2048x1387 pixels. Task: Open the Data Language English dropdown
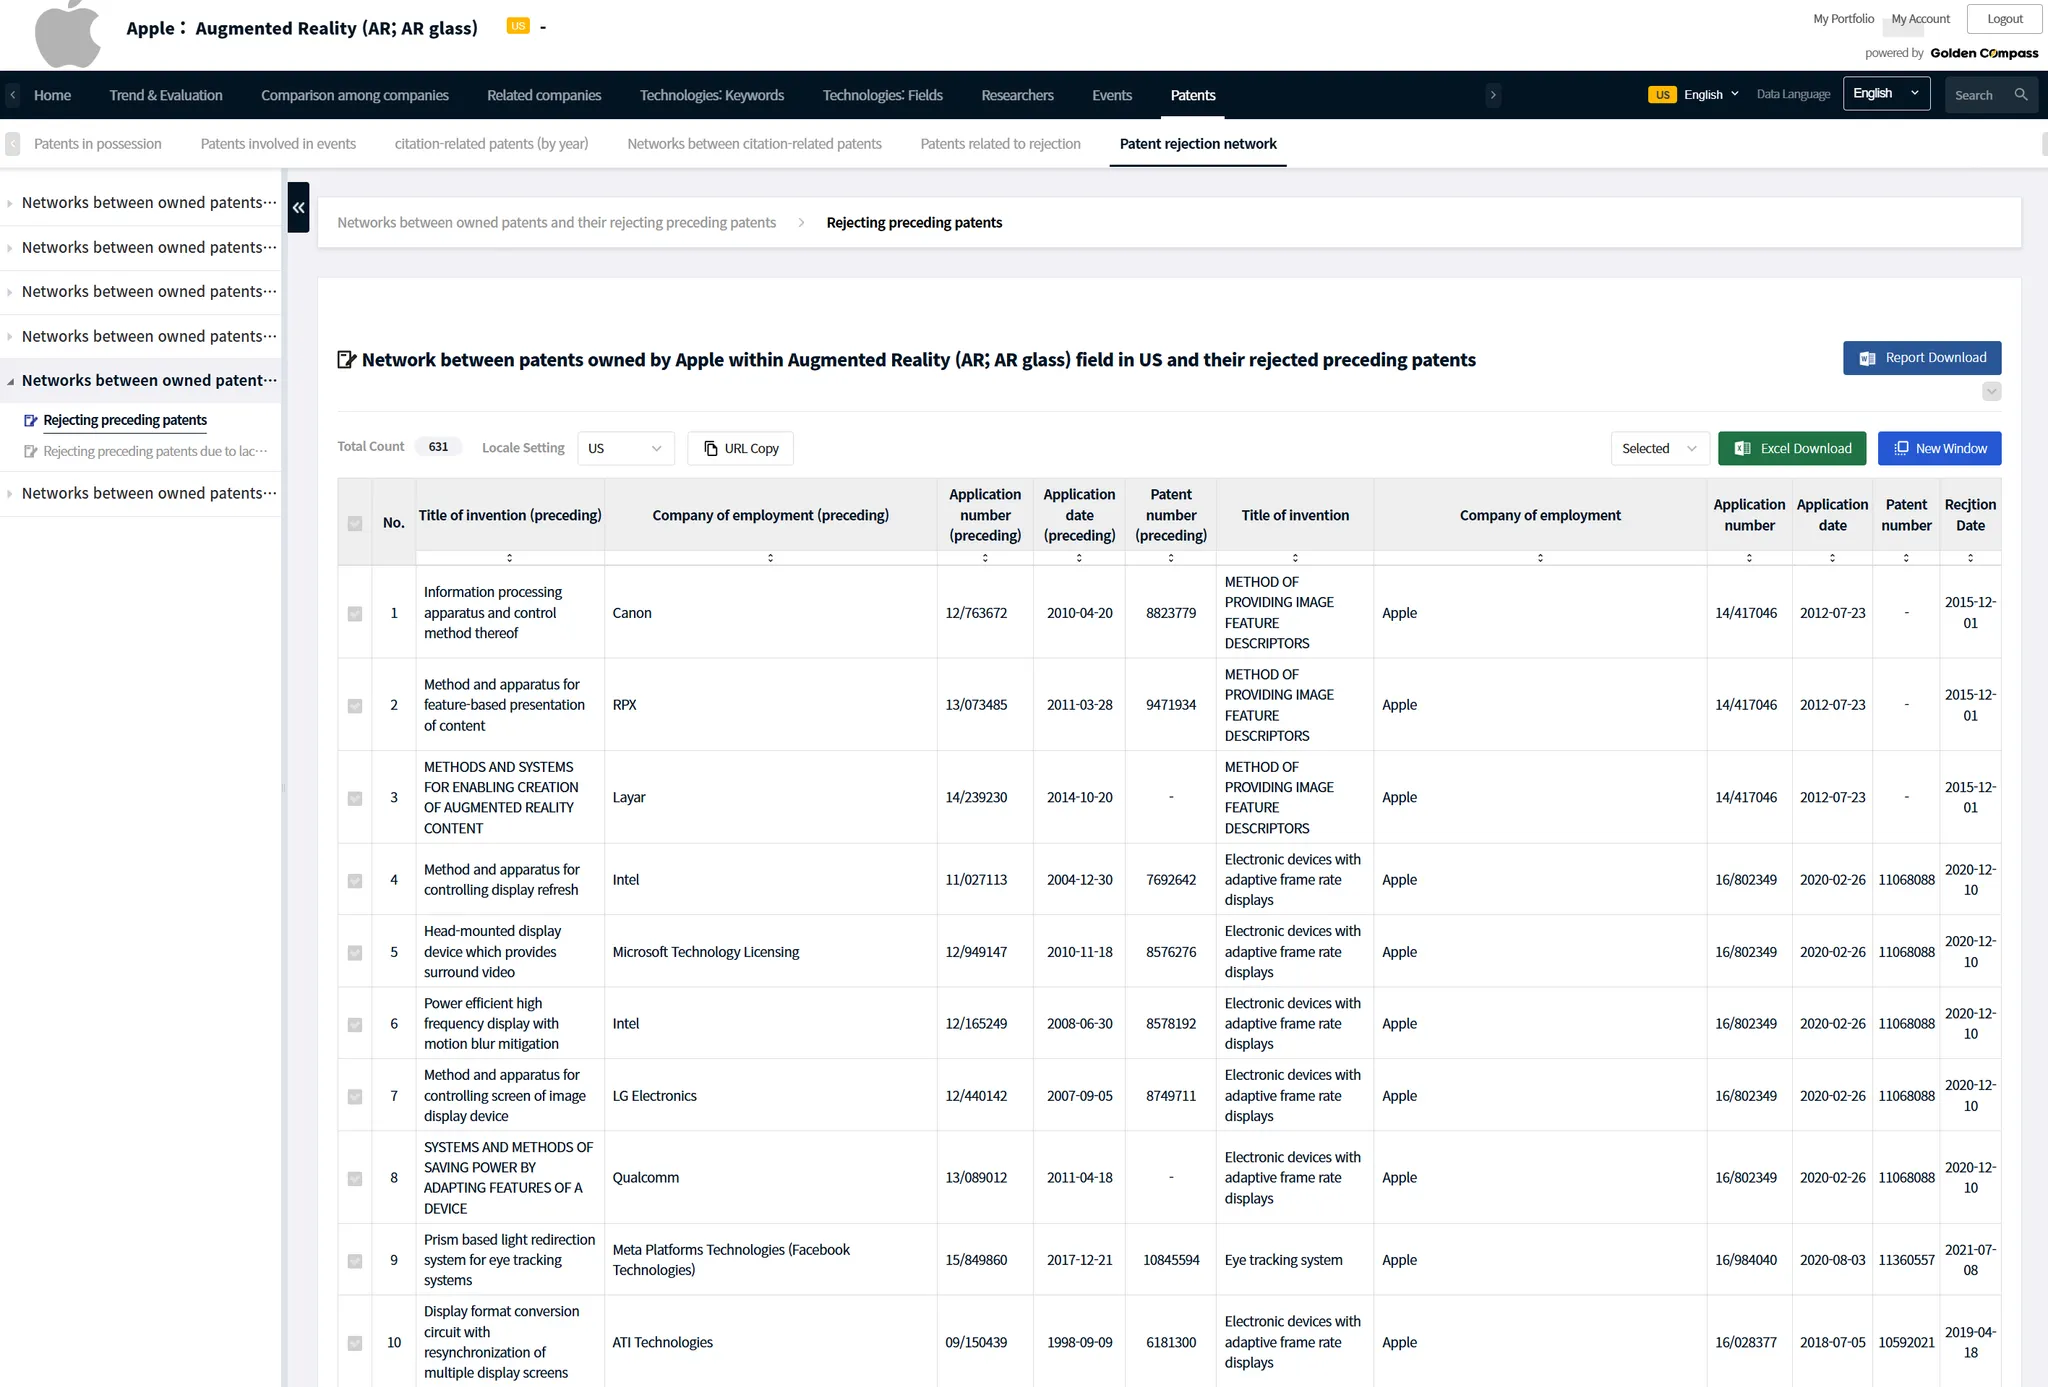[1885, 94]
